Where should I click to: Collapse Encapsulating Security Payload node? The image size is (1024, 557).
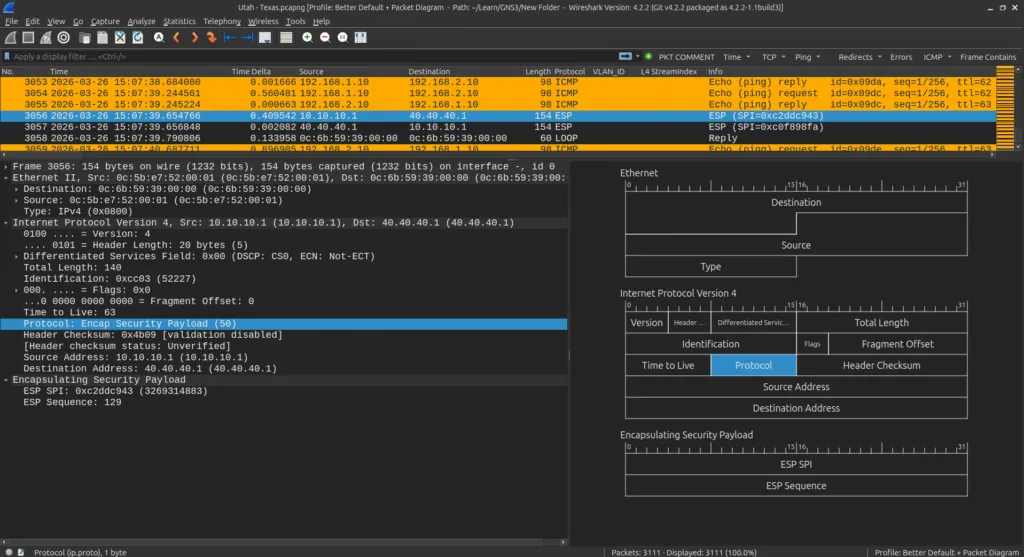(6, 379)
